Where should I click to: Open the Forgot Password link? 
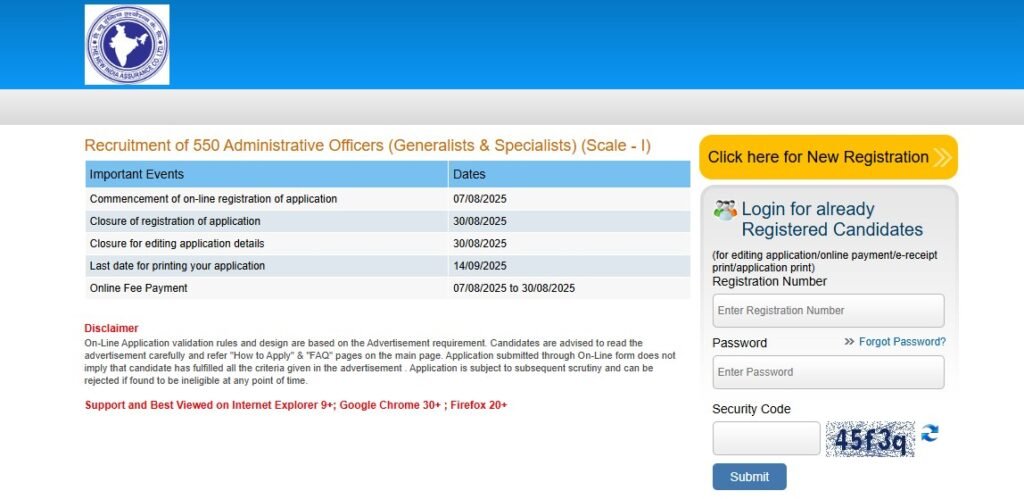[x=902, y=342]
